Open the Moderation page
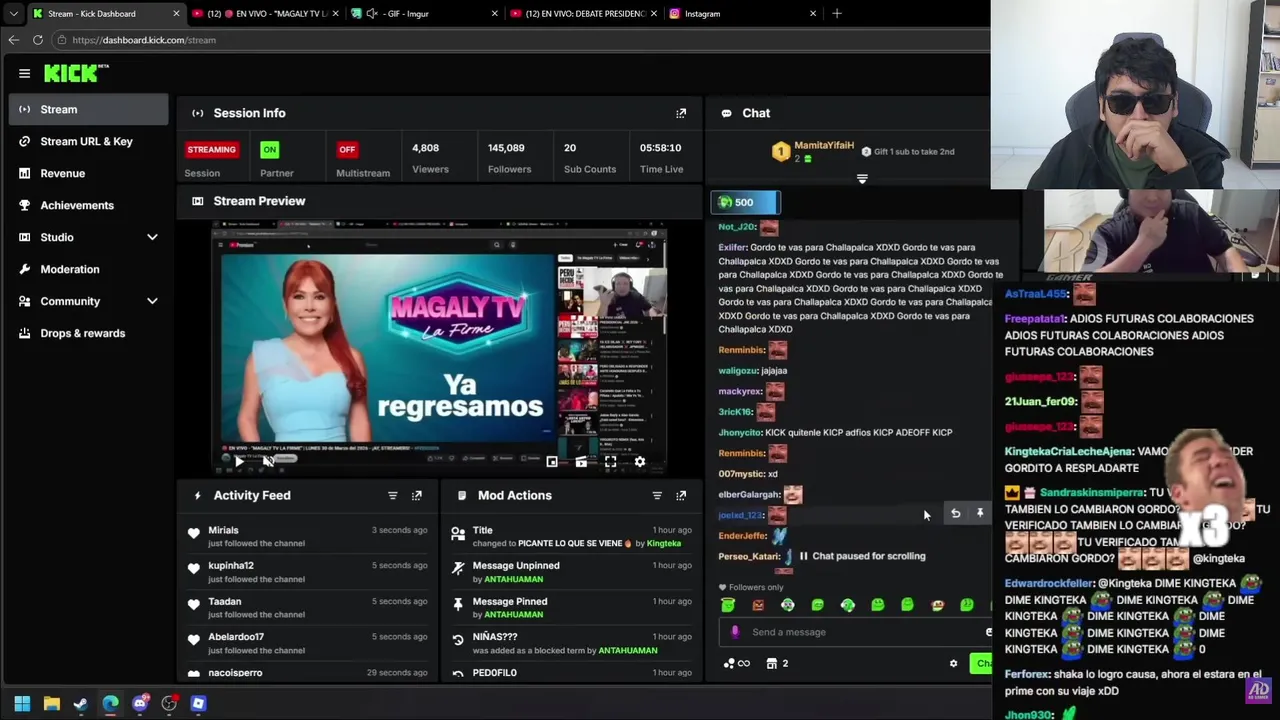The width and height of the screenshot is (1280, 720). (x=89, y=269)
